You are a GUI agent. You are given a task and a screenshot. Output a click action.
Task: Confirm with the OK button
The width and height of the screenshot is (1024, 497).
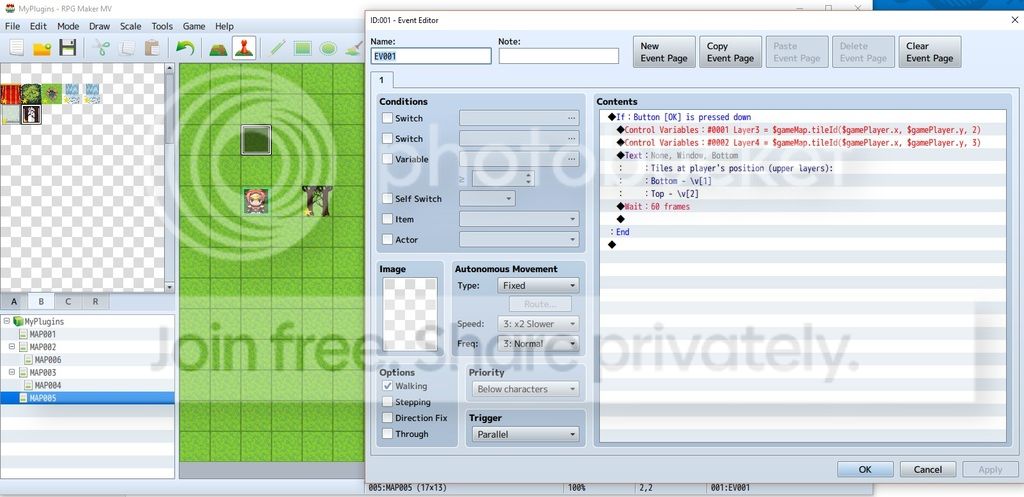tap(865, 469)
